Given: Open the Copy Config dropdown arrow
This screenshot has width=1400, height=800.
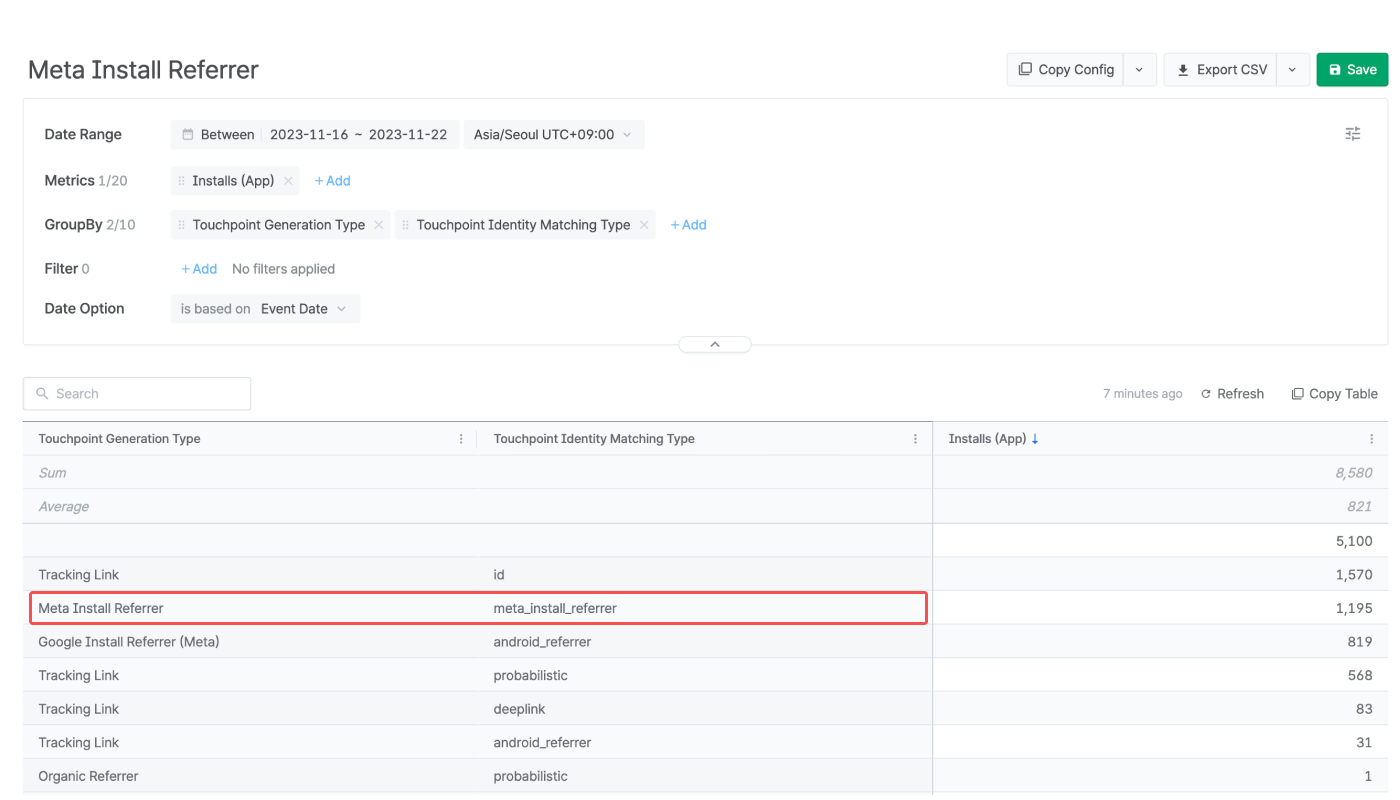Looking at the screenshot, I should click(x=1140, y=70).
